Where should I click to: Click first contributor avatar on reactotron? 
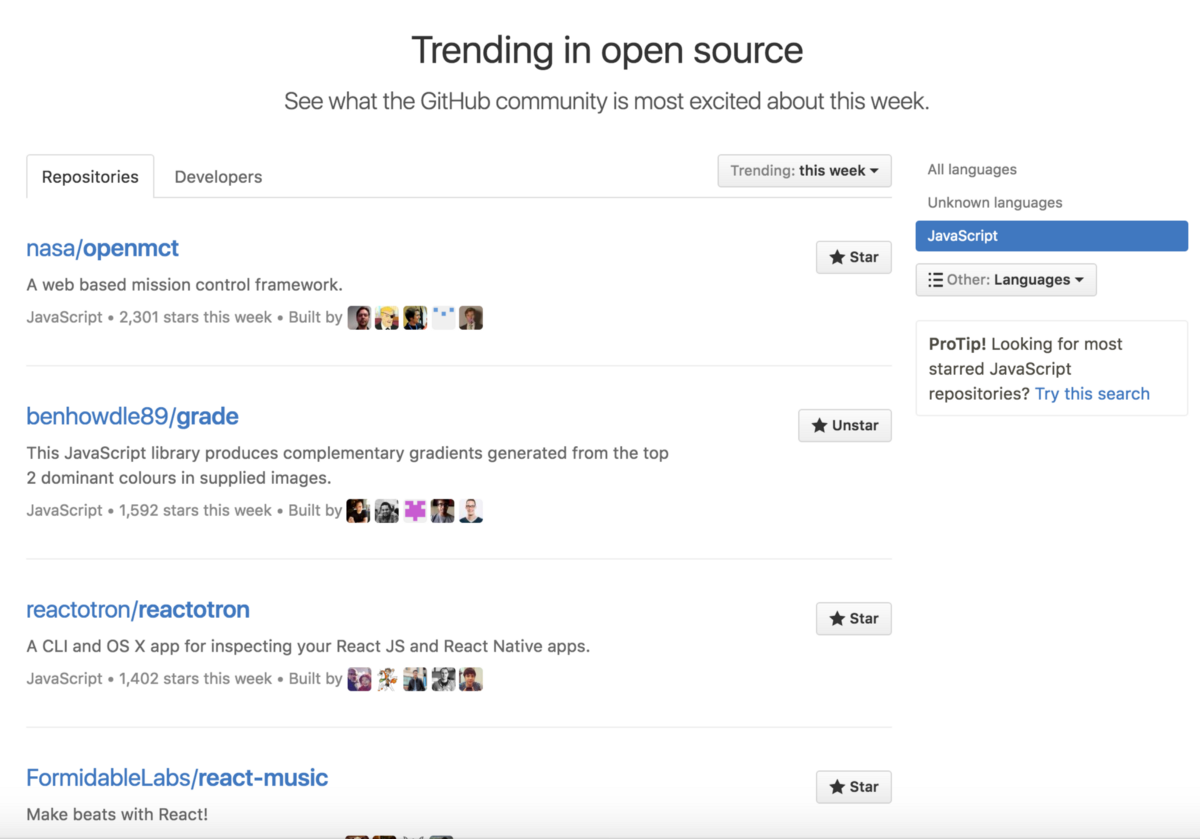(359, 679)
